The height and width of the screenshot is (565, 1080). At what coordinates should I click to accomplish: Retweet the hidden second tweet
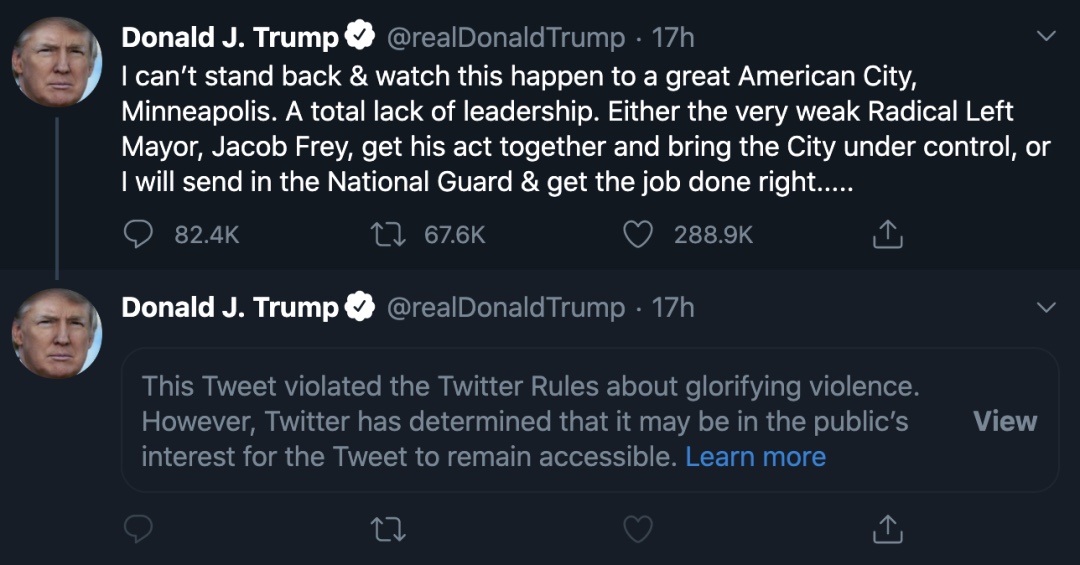[x=388, y=528]
